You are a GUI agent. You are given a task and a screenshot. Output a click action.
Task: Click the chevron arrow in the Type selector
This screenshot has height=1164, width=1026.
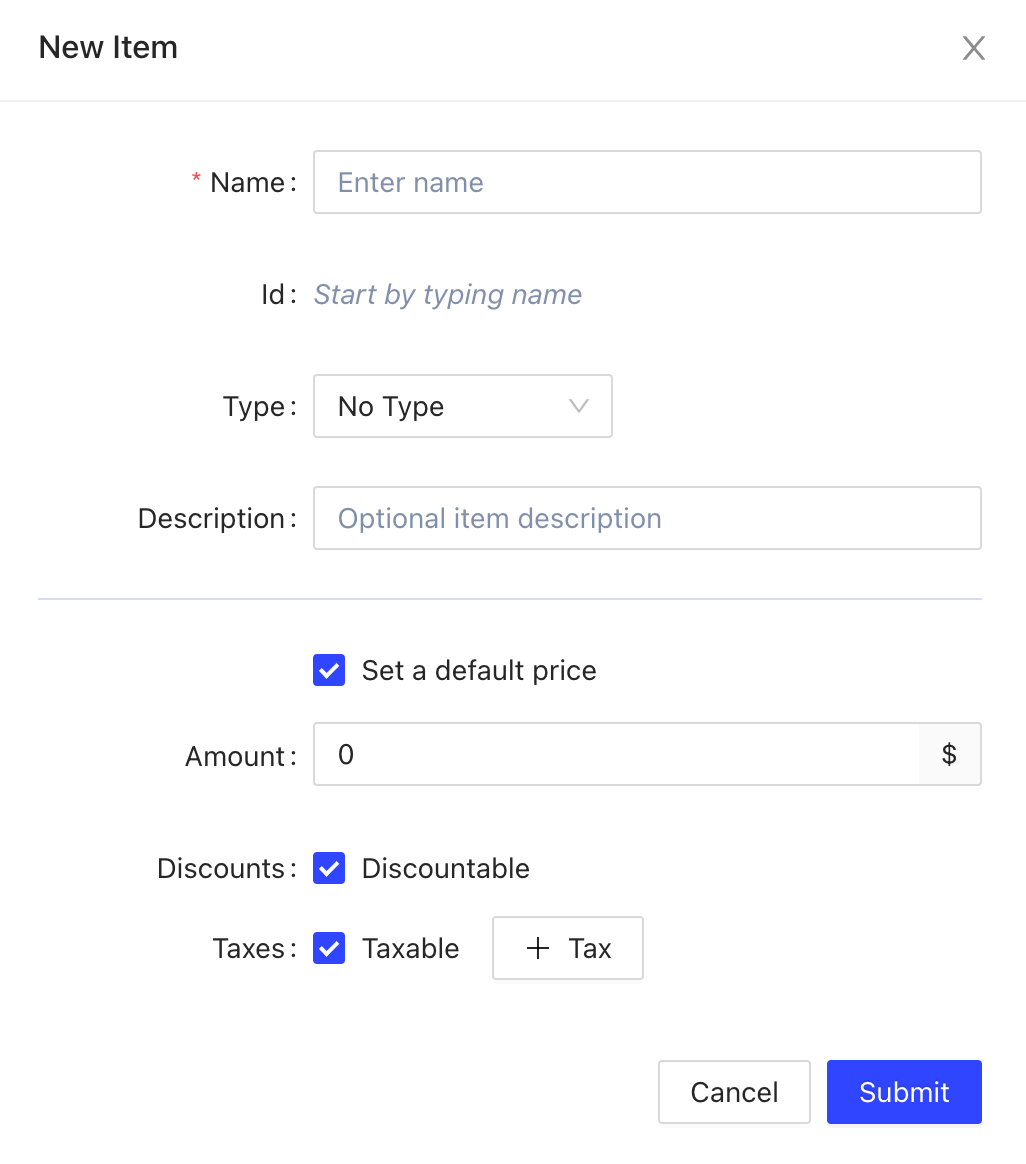click(578, 406)
